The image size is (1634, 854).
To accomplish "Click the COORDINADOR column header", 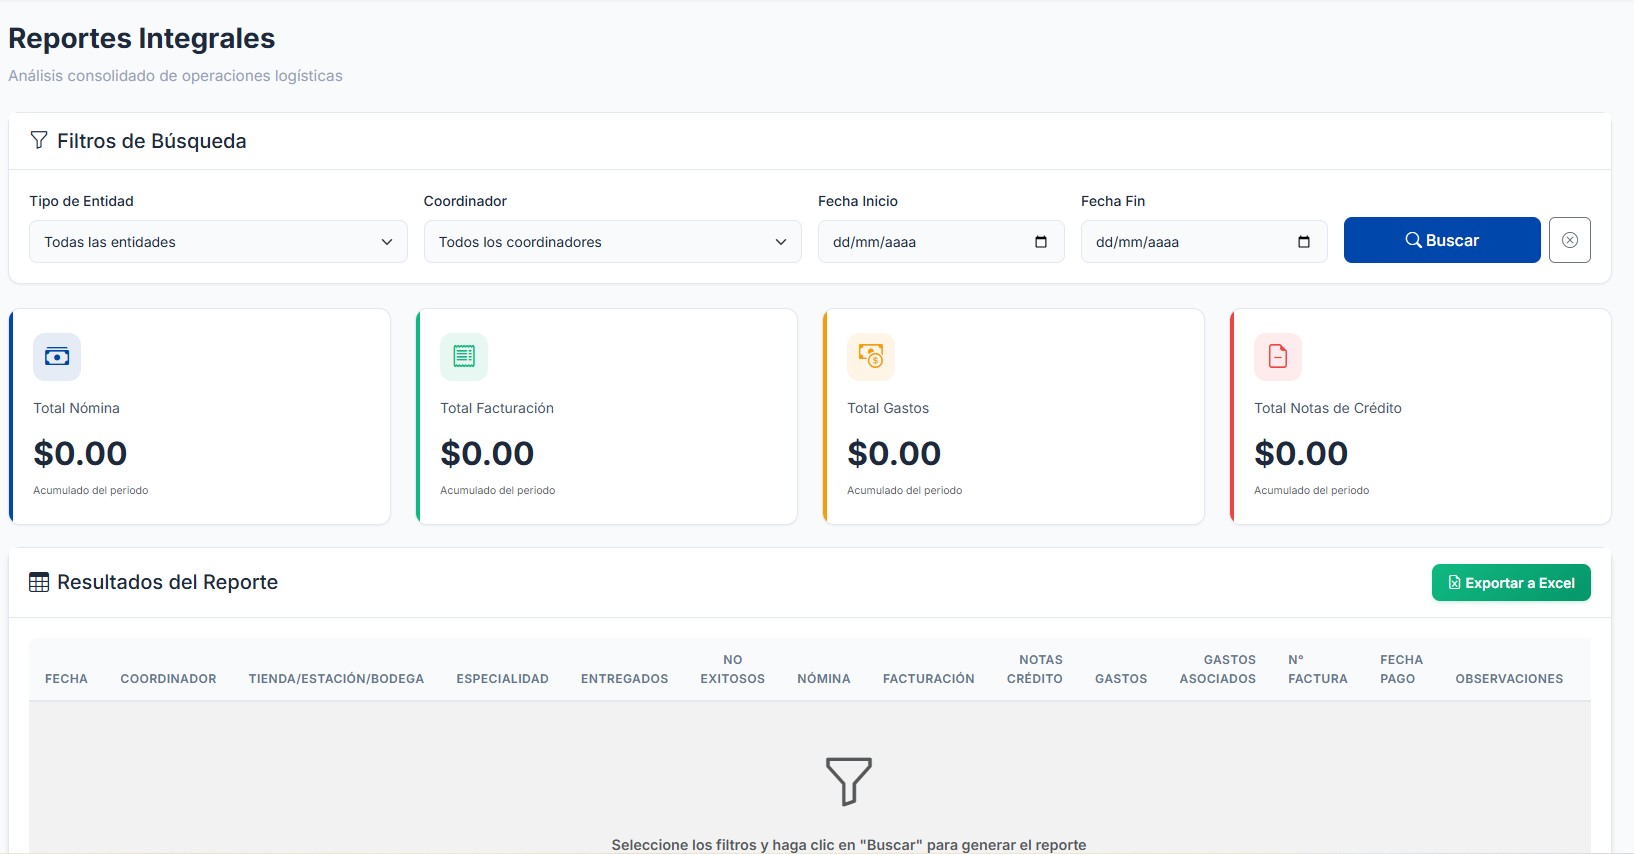I will click(168, 679).
